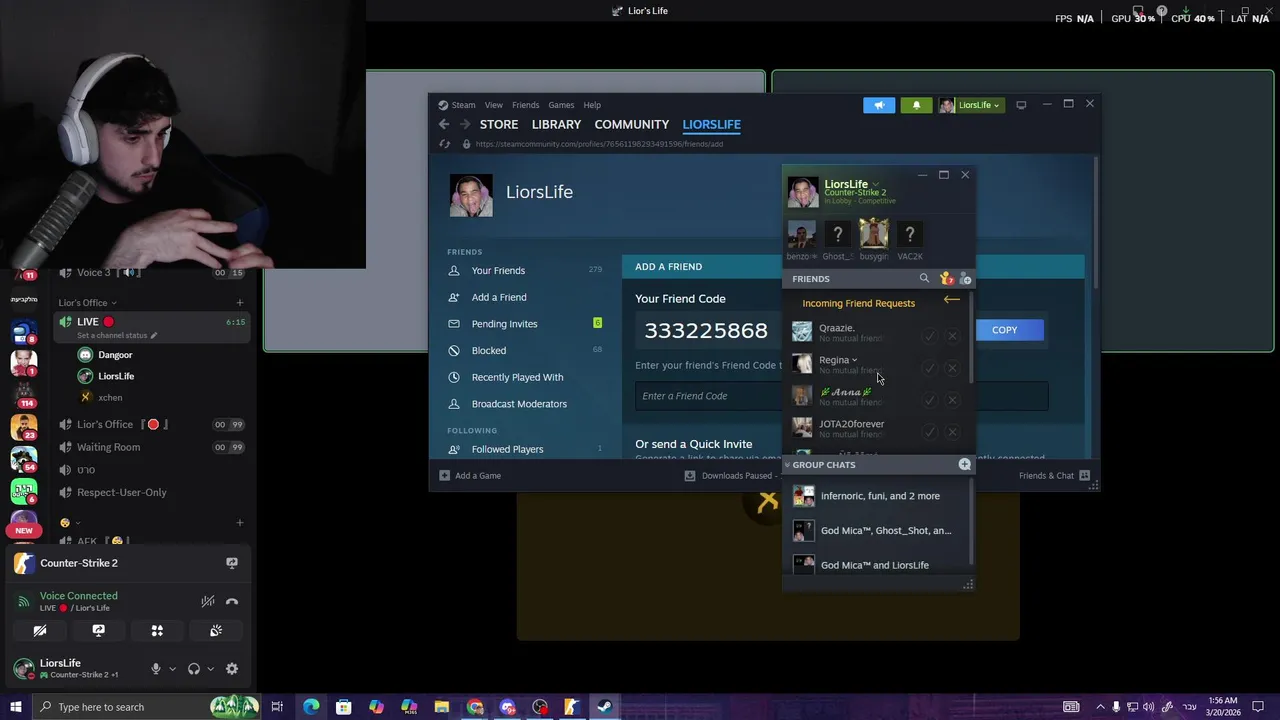
Task: Open LiorsLife account dropdown in Steam title bar
Action: 970,105
